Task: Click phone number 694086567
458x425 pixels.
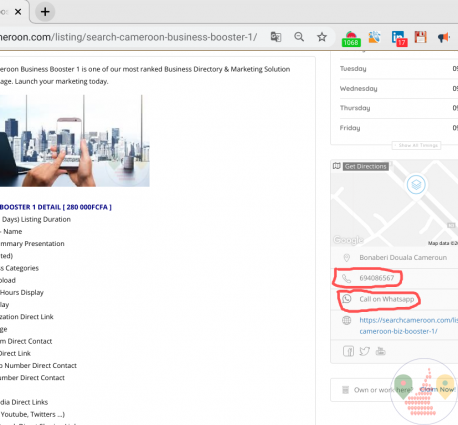Action: click(377, 278)
